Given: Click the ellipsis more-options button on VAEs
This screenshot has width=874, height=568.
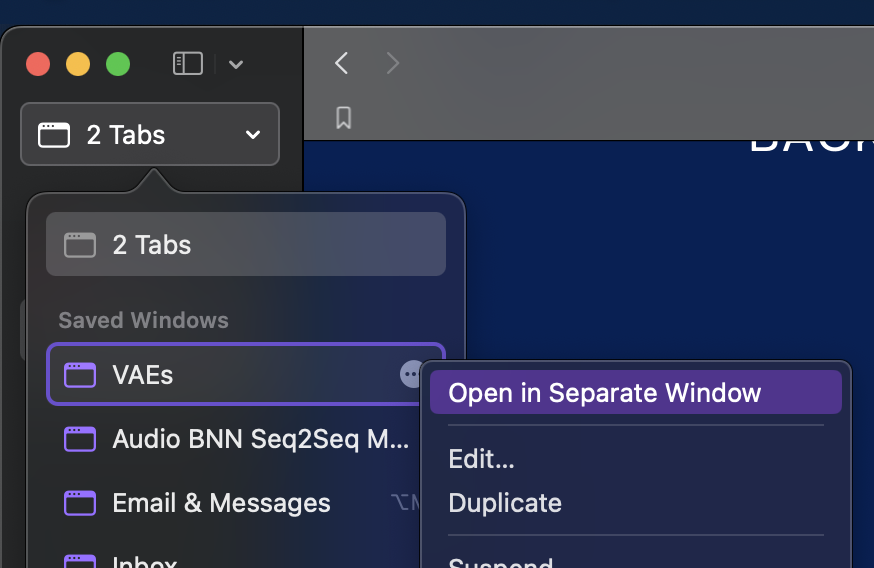Looking at the screenshot, I should pyautogui.click(x=410, y=375).
